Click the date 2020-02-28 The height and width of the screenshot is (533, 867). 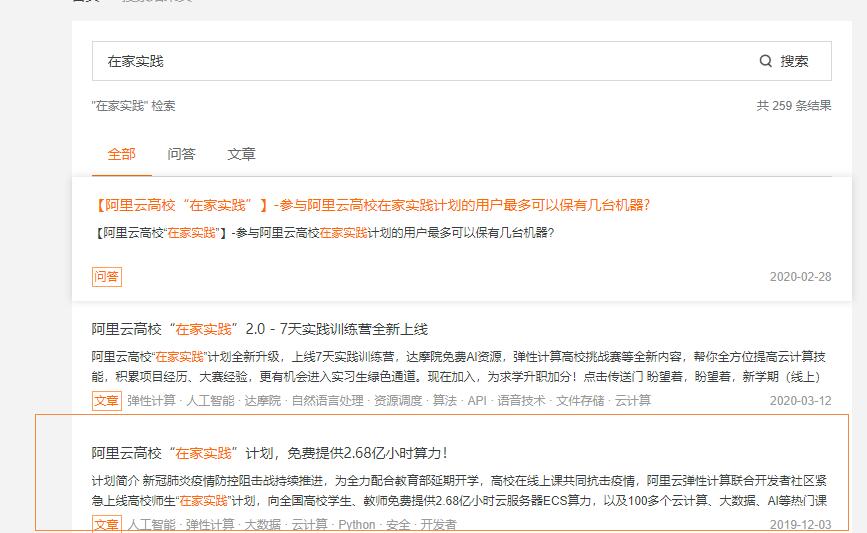801,276
